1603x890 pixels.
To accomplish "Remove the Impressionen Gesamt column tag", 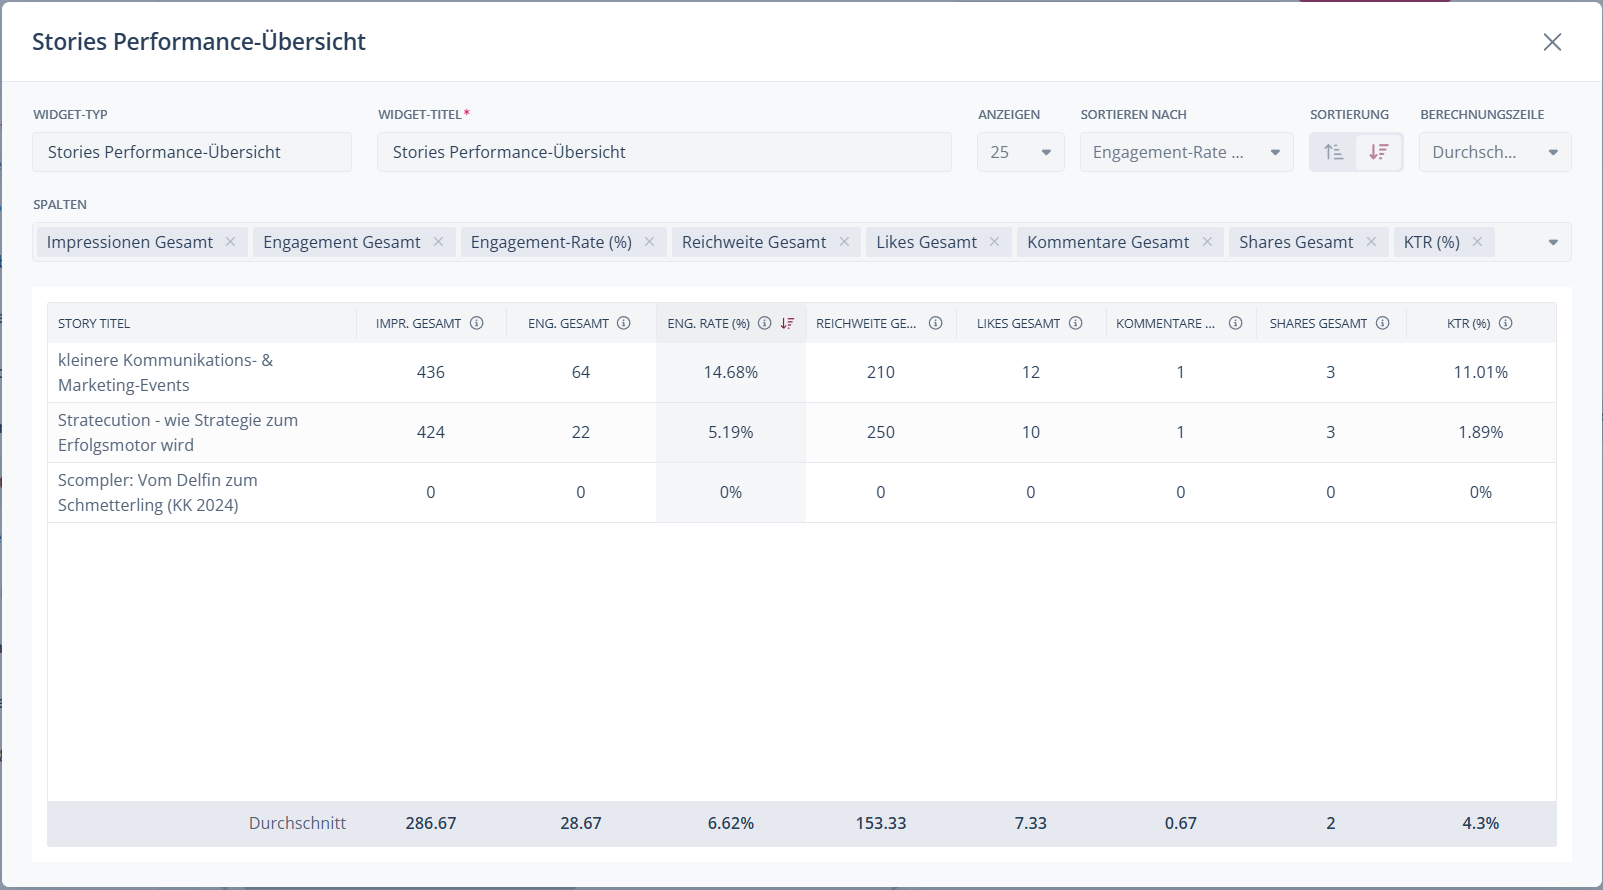I will [230, 242].
